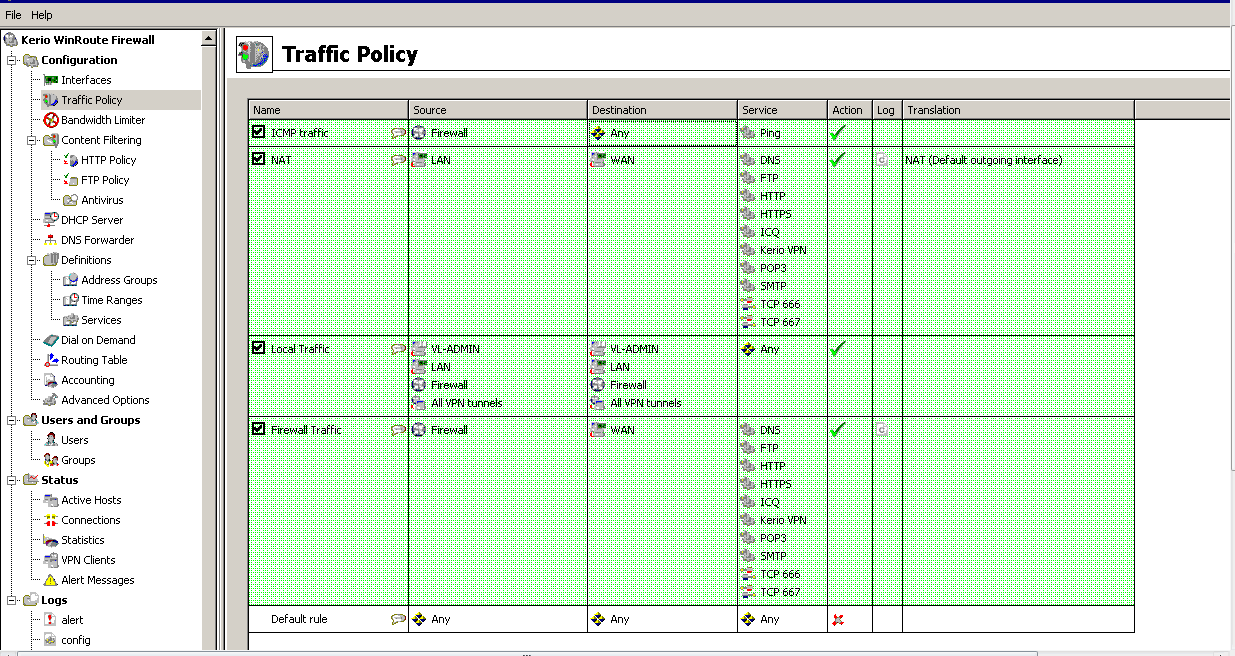This screenshot has height=656, width=1235.
Task: Click the tree panel scroll up arrow
Action: point(209,39)
